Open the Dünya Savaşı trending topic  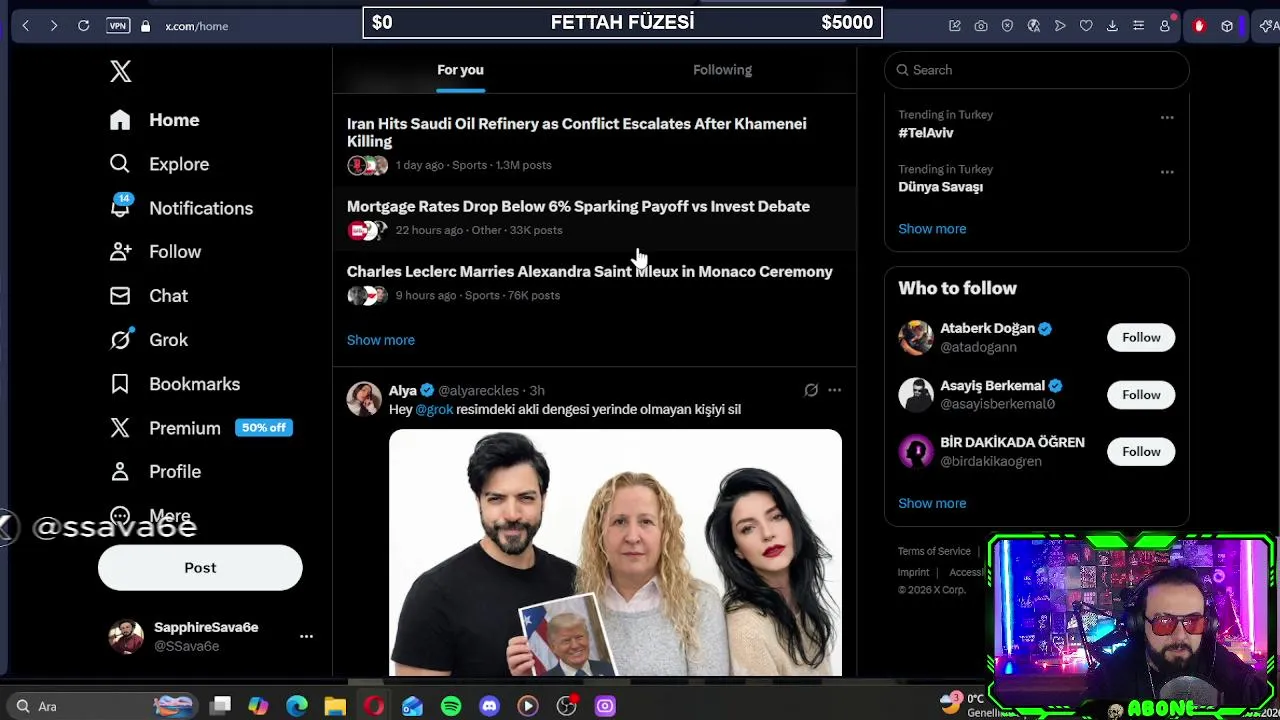[940, 187]
